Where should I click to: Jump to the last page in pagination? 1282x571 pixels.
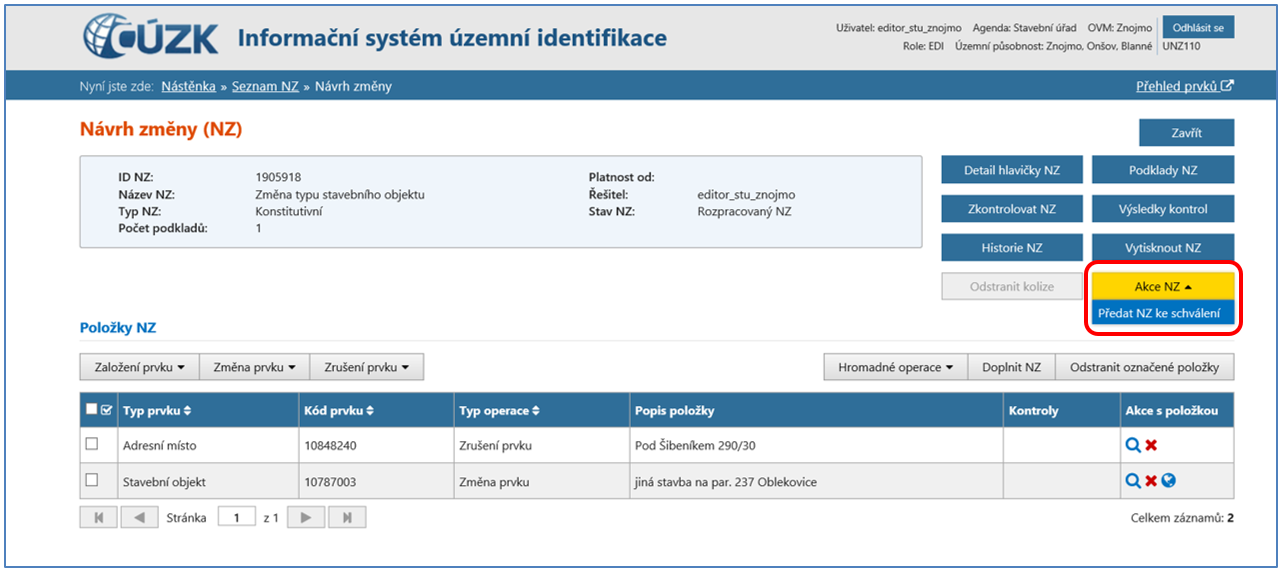[347, 517]
